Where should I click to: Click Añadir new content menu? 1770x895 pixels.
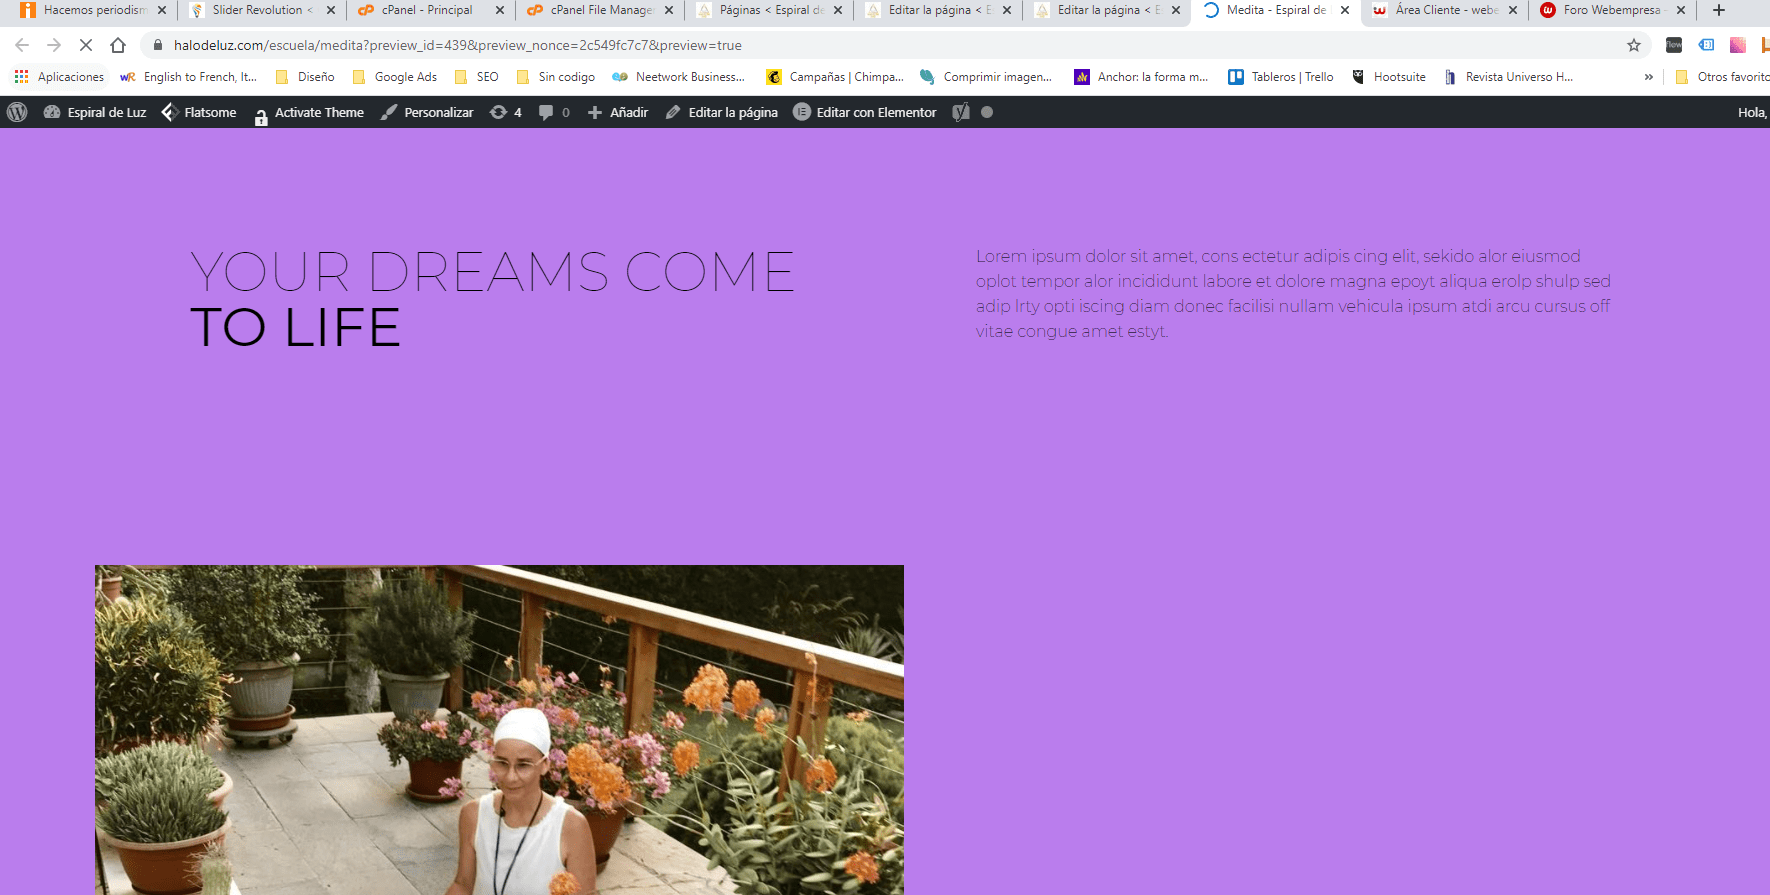coord(618,112)
